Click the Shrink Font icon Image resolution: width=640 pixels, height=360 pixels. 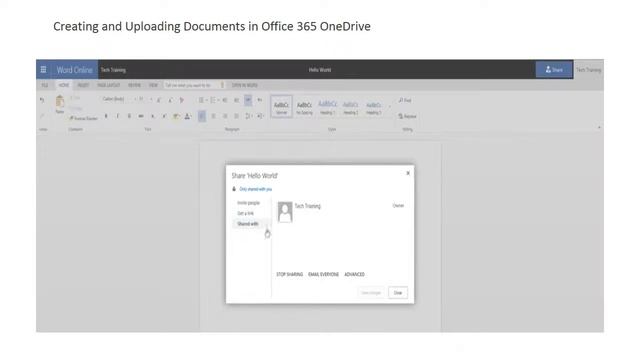pos(170,100)
